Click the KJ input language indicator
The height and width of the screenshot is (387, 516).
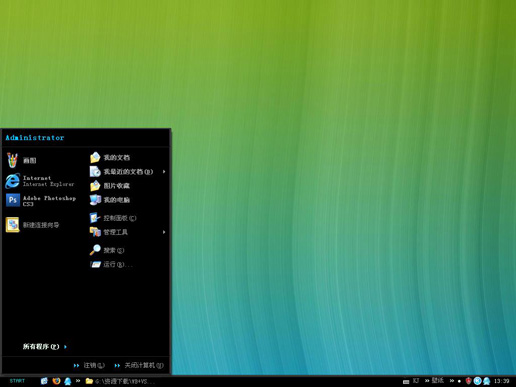416,381
